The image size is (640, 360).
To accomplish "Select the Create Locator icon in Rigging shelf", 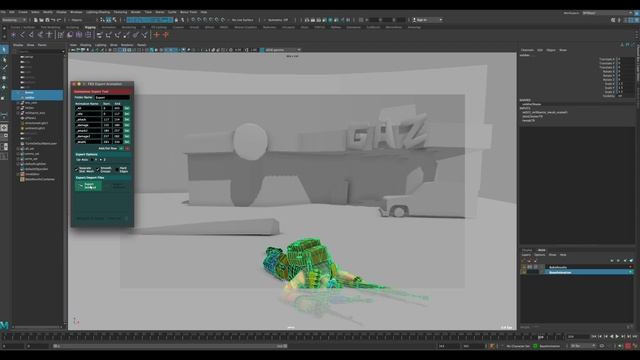I will pyautogui.click(x=13, y=35).
